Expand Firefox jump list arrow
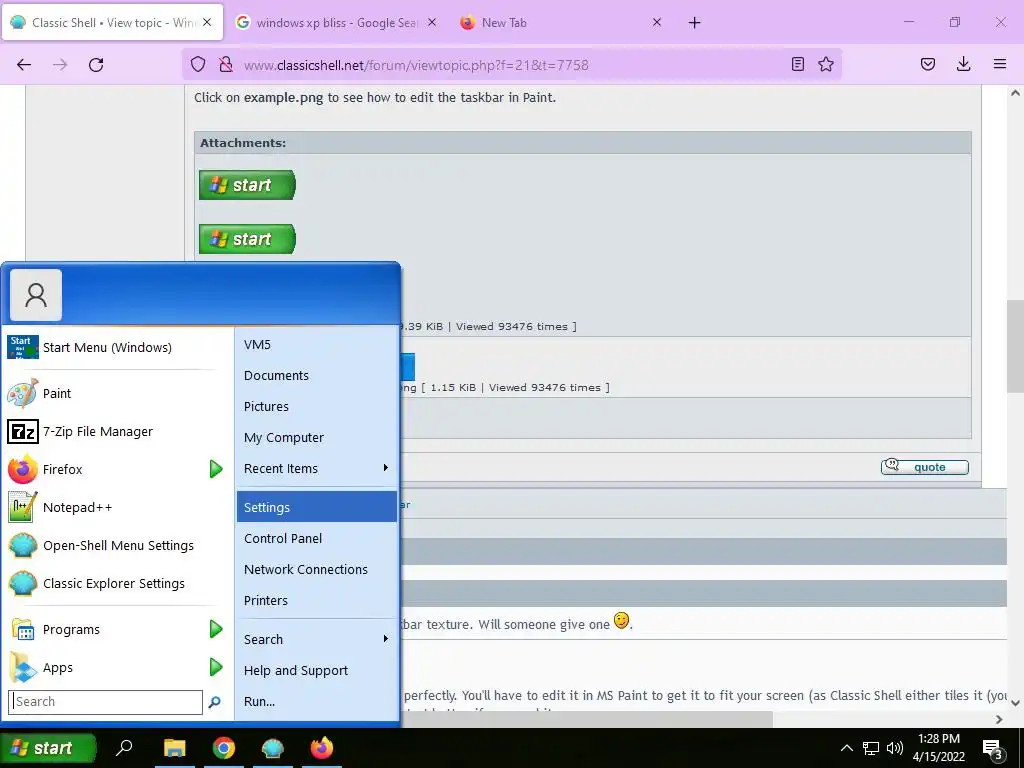The height and width of the screenshot is (768, 1024). 216,469
